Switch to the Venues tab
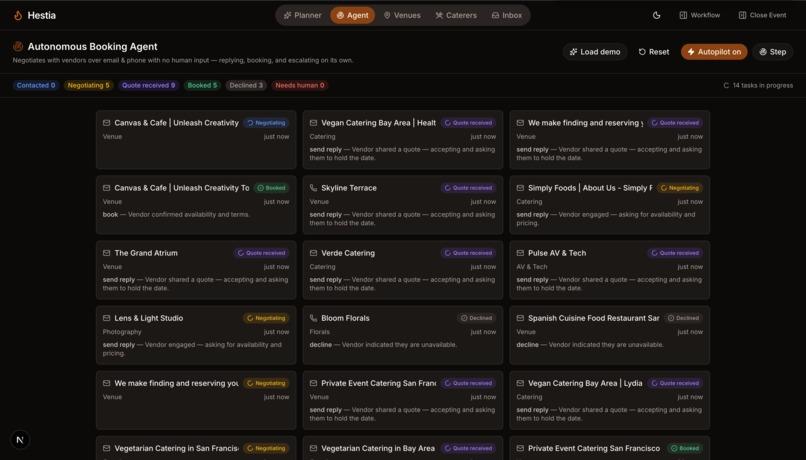Image resolution: width=806 pixels, height=460 pixels. coord(402,15)
